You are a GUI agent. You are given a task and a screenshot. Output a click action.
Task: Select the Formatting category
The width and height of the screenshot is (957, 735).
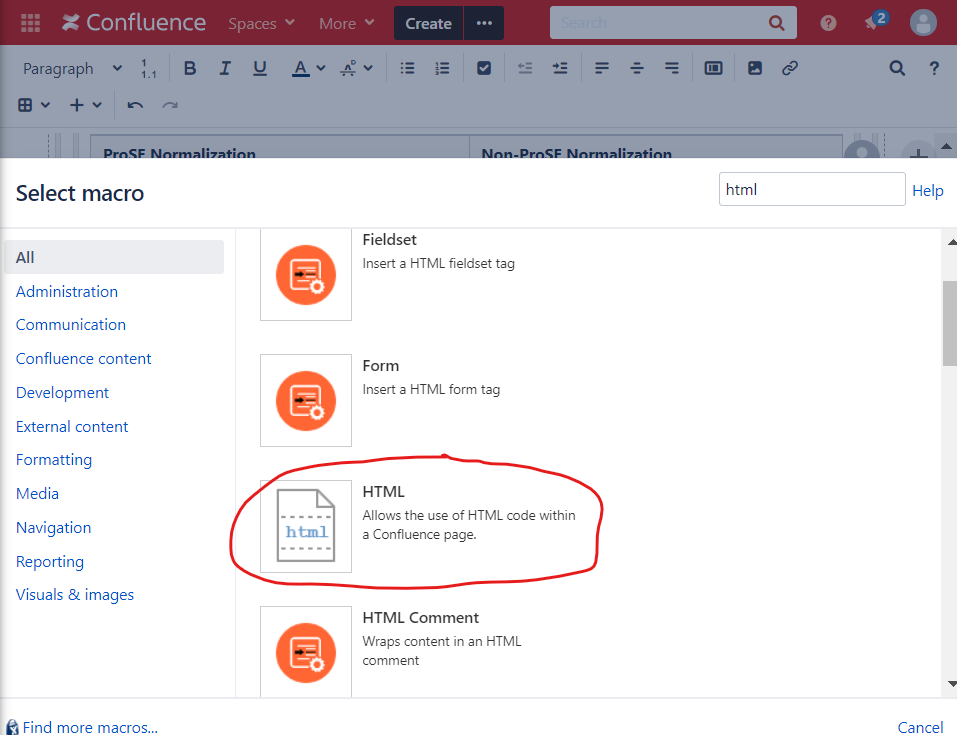54,460
